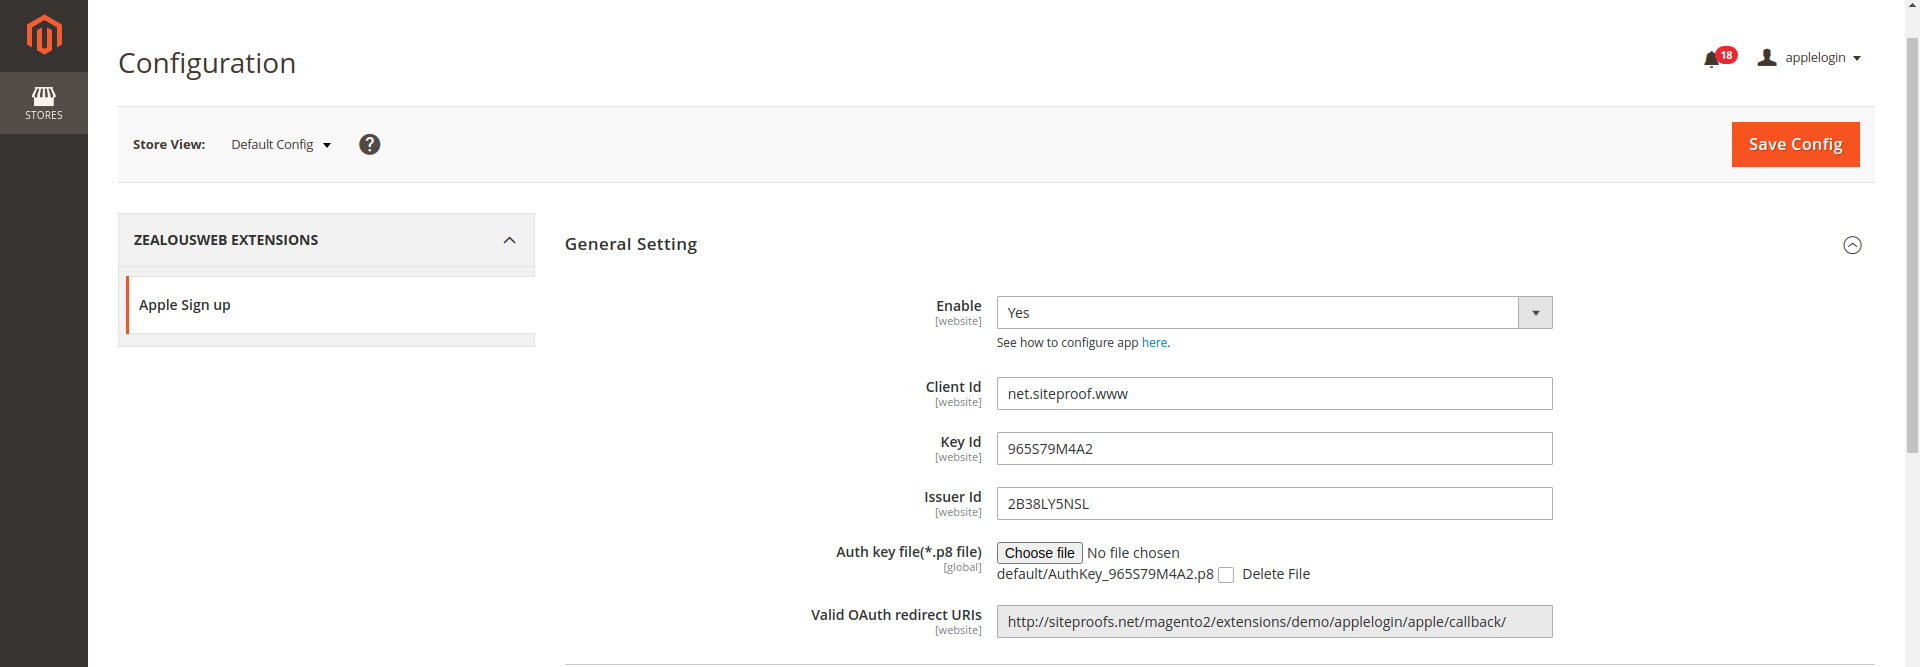Click the Client Id input field
The height and width of the screenshot is (667, 1920).
pos(1274,394)
